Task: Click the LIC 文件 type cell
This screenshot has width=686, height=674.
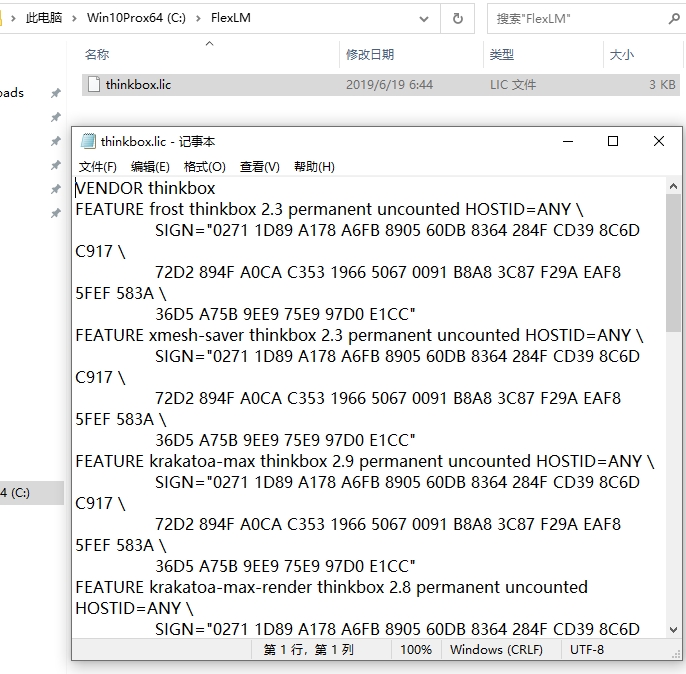Action: coord(513,84)
